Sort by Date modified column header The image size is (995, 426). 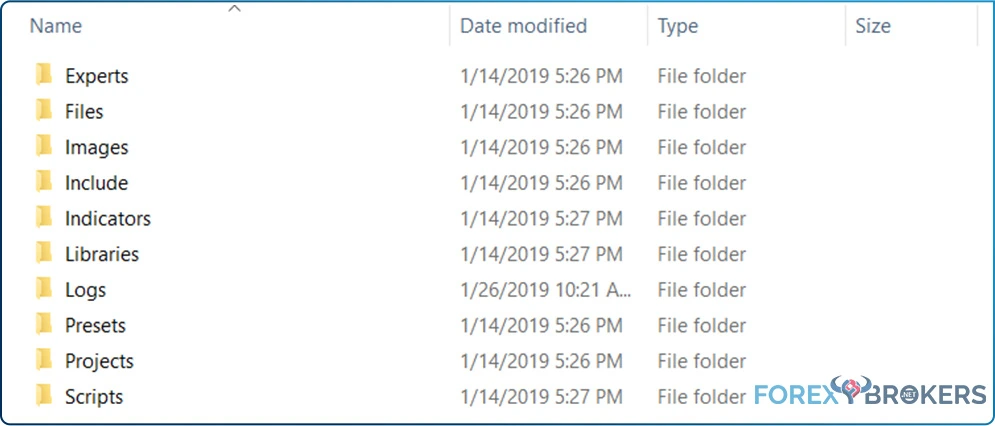[x=524, y=26]
